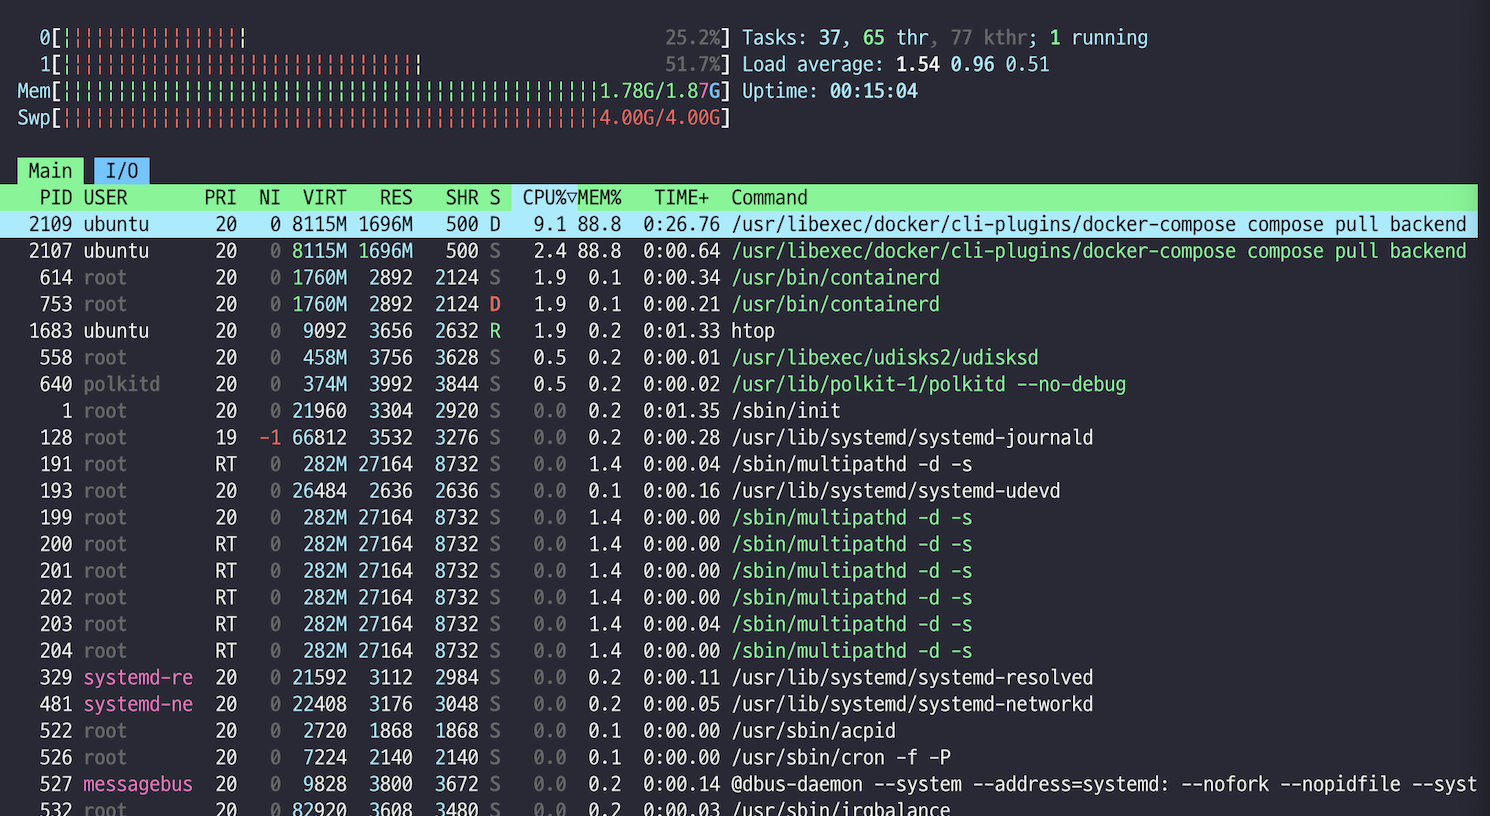Sort processes by the PID column header

point(56,198)
